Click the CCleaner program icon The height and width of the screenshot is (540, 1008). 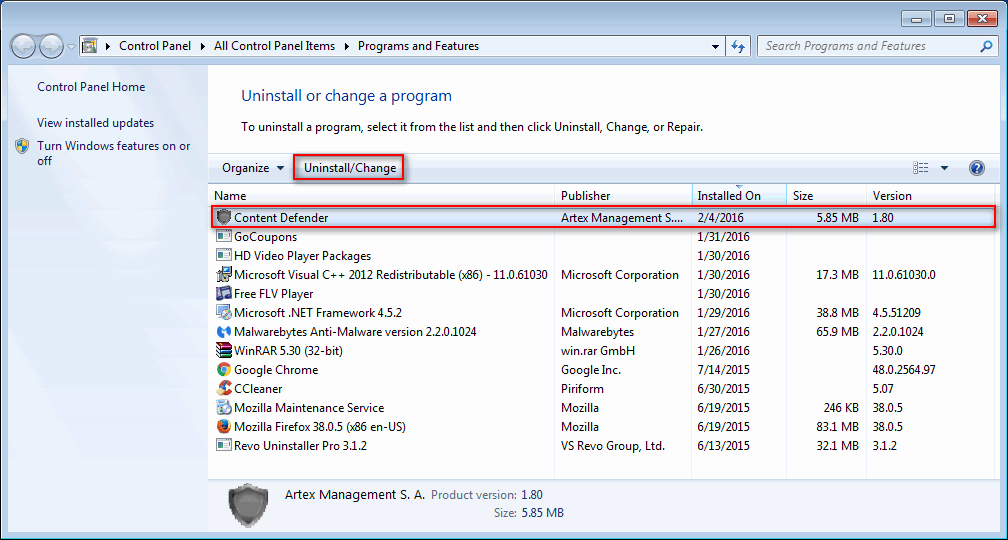point(224,388)
